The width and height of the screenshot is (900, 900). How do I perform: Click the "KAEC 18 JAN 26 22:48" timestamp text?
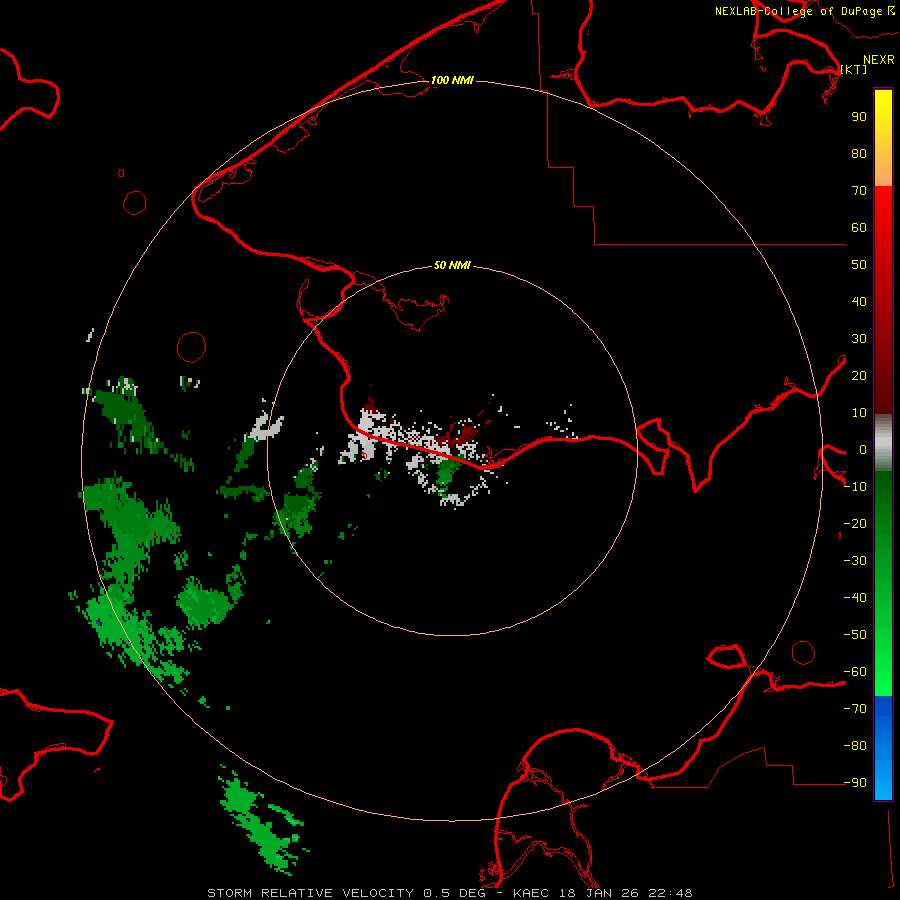[603, 893]
